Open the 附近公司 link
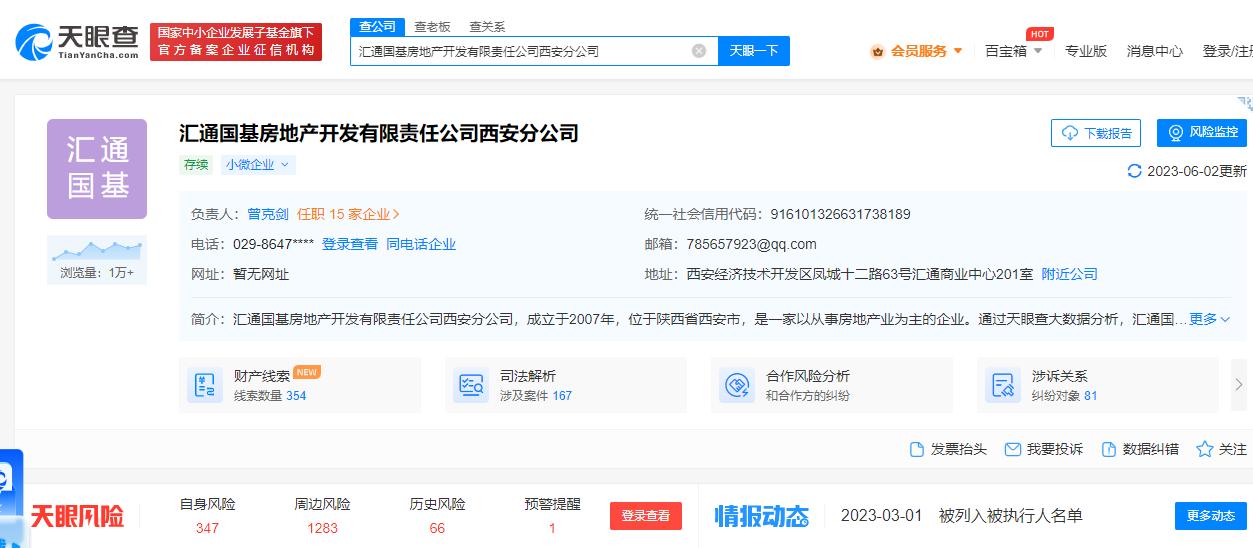1253x548 pixels. point(1069,274)
